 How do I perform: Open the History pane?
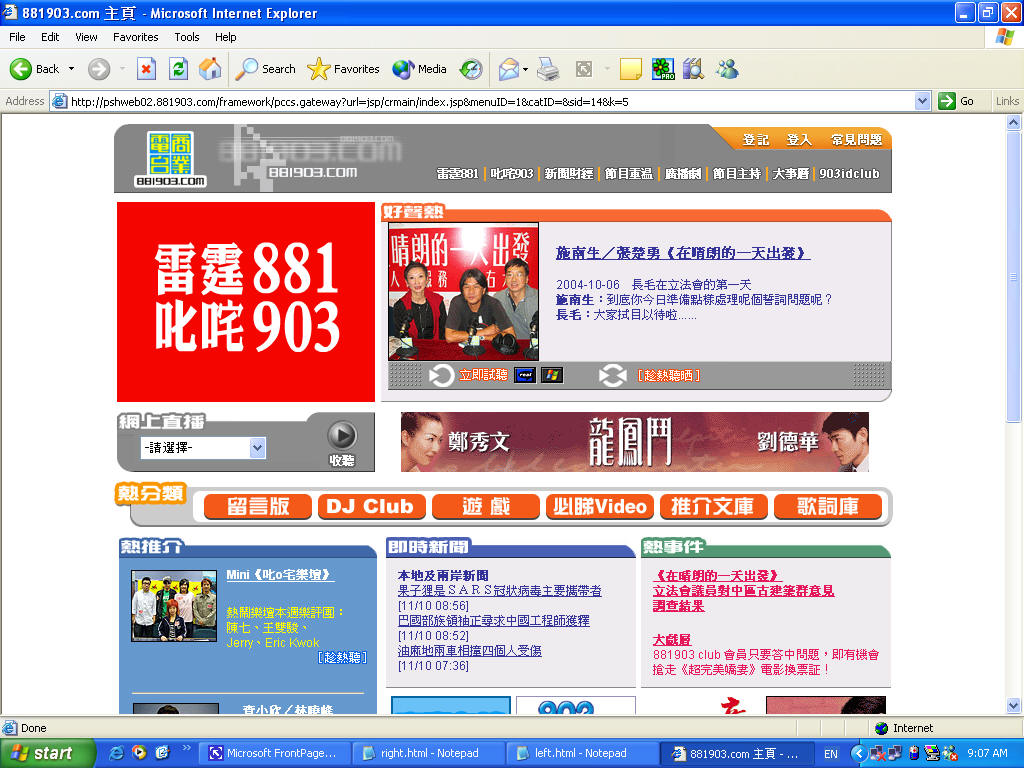(x=471, y=69)
